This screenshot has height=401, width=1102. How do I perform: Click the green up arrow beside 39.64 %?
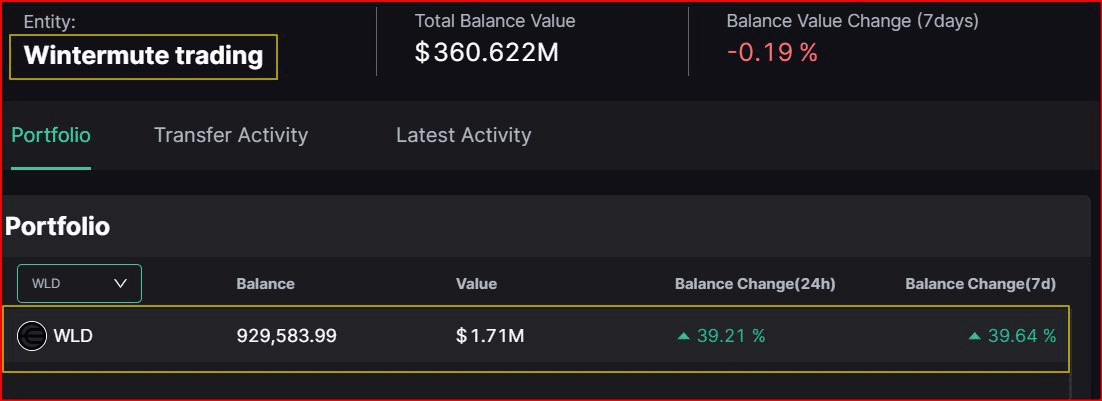(x=974, y=337)
